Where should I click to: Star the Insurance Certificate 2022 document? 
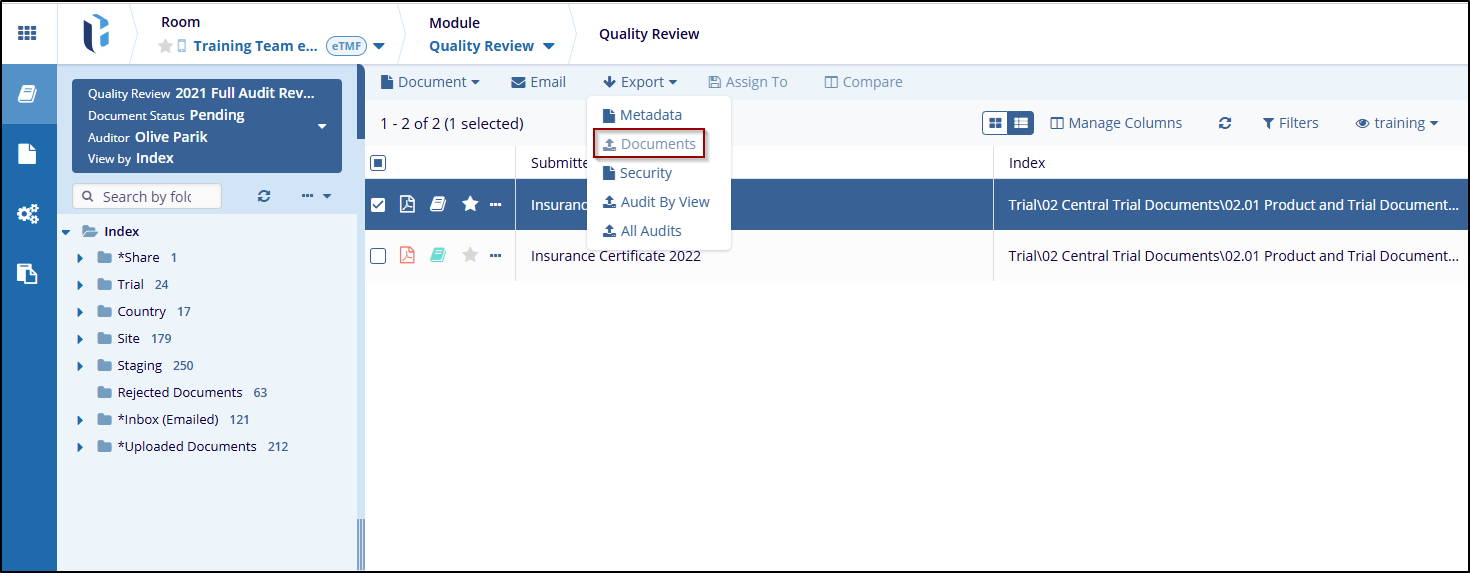470,256
